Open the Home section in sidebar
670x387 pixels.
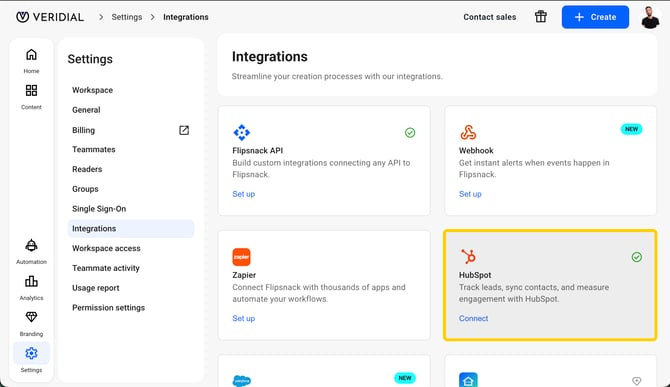click(x=31, y=61)
